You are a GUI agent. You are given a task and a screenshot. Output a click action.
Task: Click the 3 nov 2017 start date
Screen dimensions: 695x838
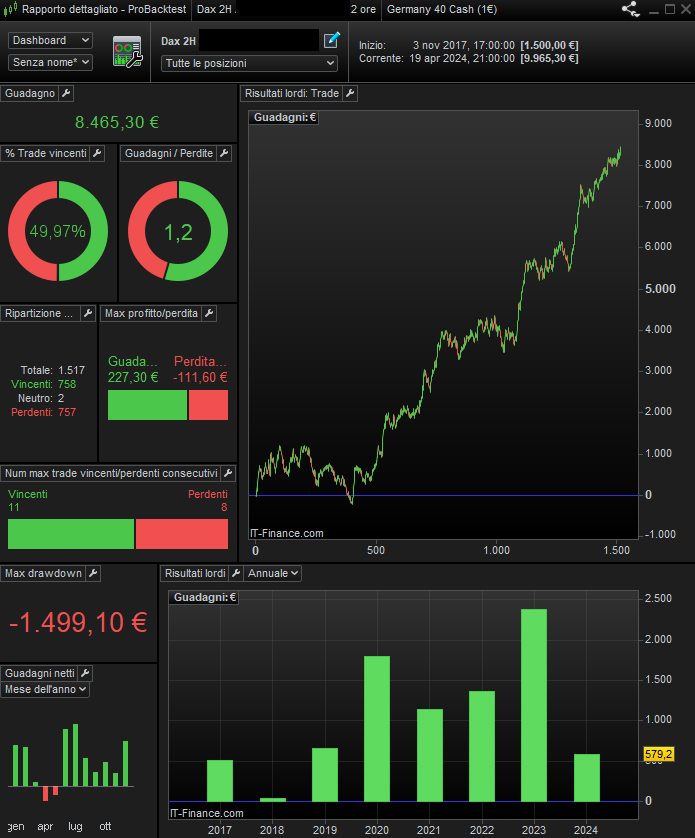(x=464, y=45)
